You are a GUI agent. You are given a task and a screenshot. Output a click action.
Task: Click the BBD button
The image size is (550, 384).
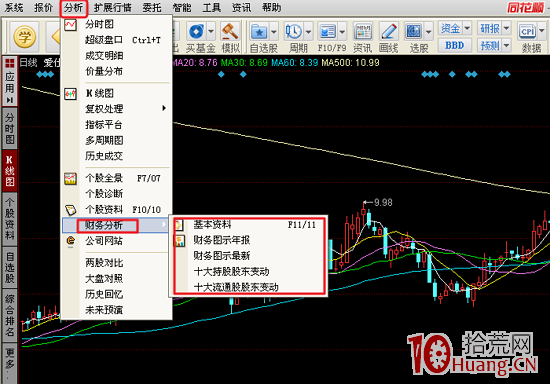(455, 45)
